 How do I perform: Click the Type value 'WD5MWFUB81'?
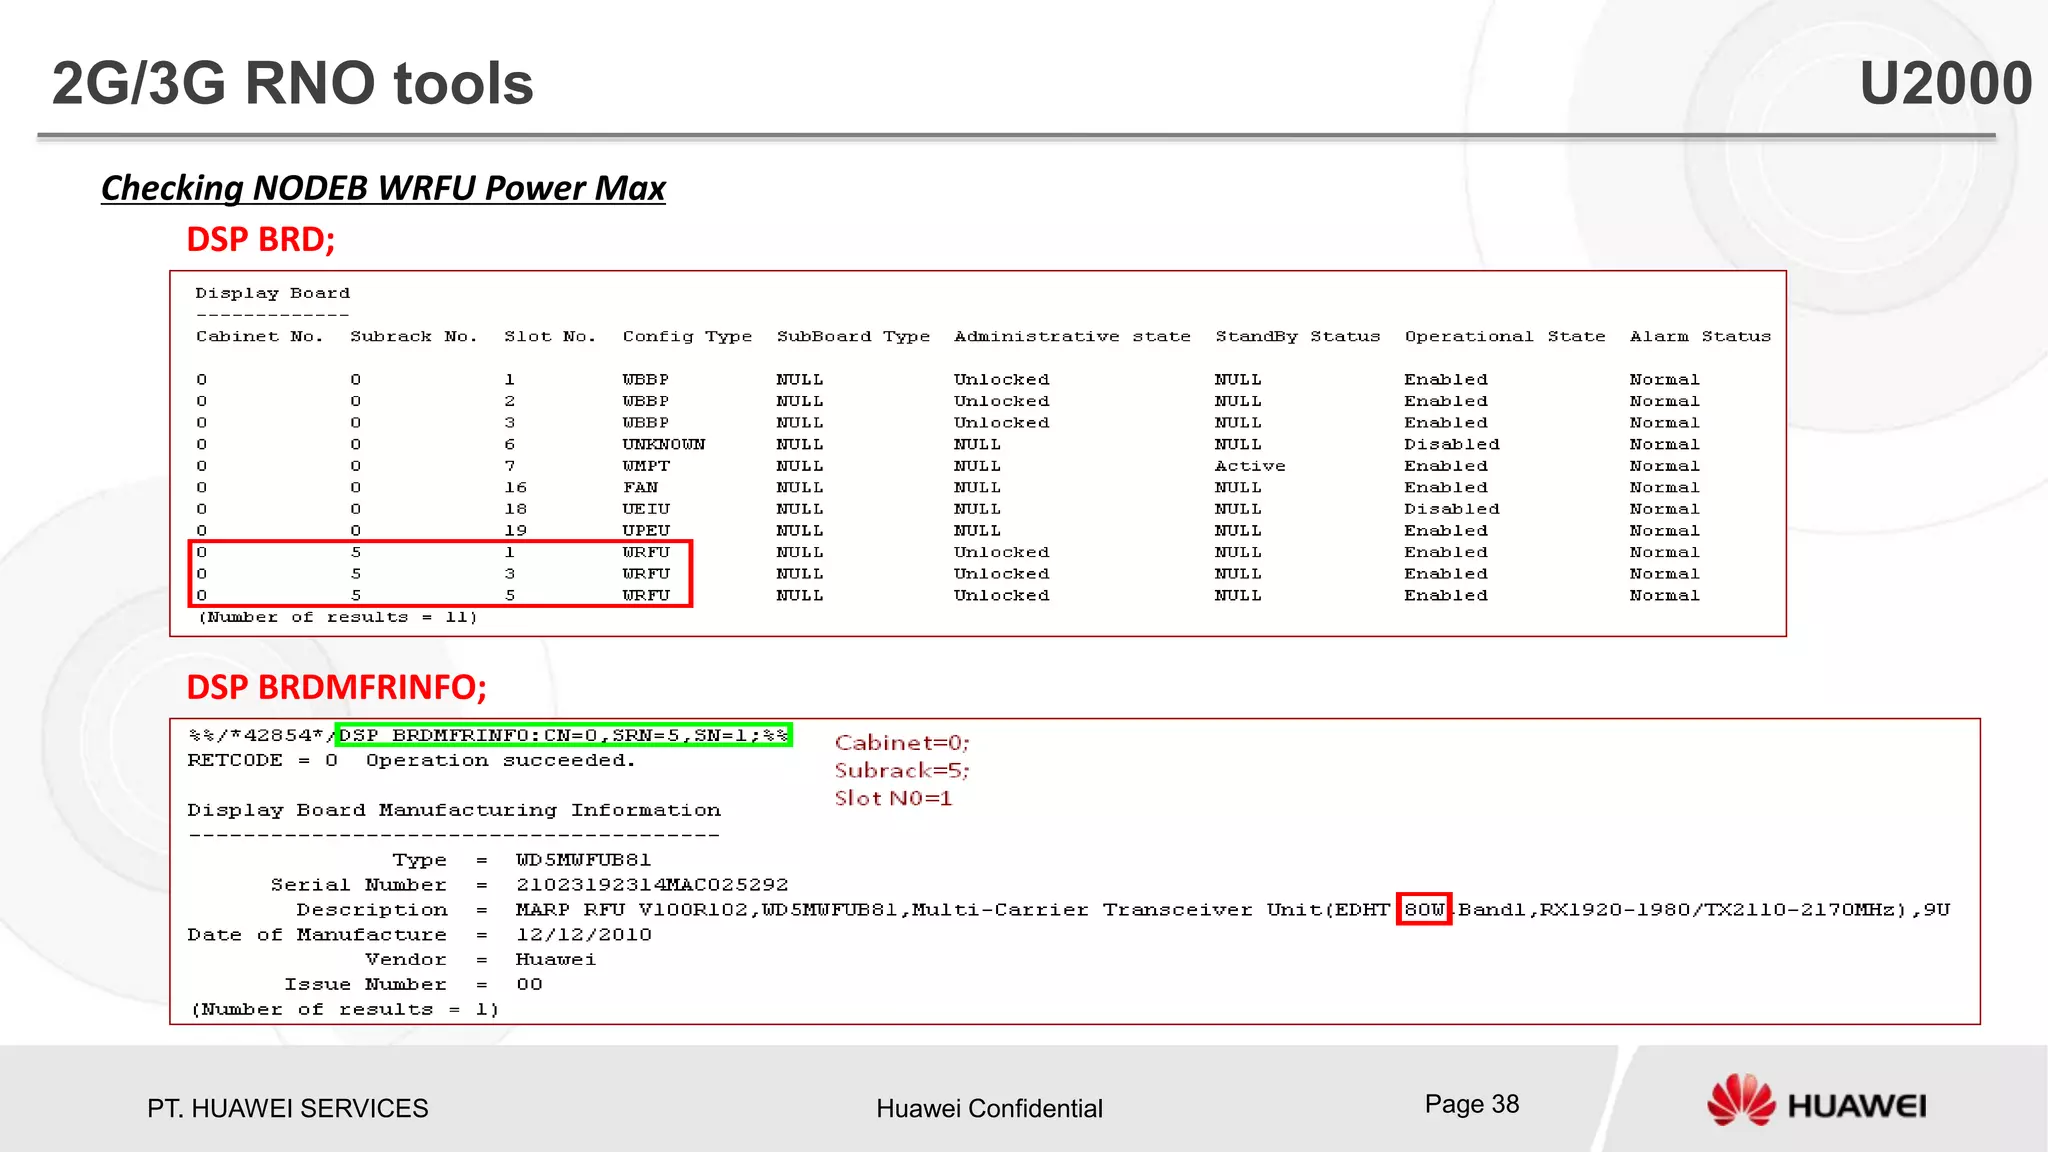[x=583, y=860]
